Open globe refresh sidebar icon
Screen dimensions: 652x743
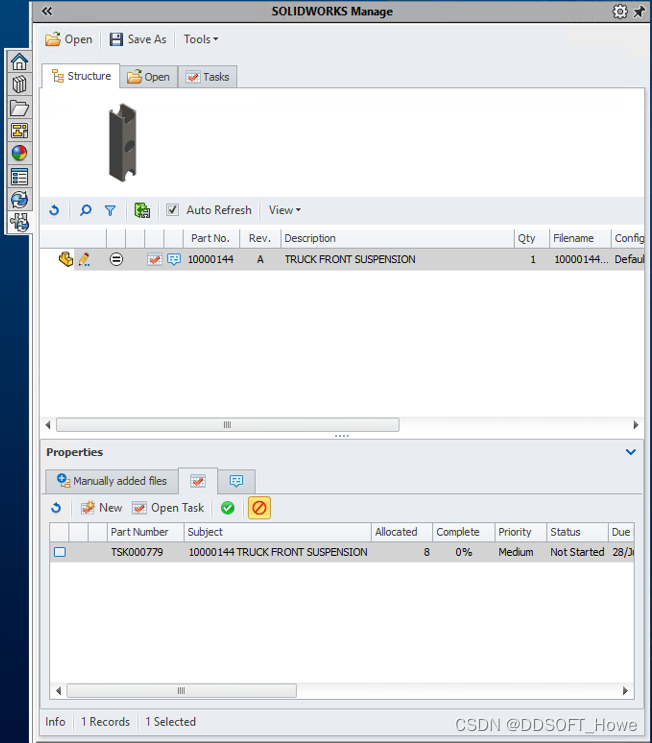coord(19,199)
